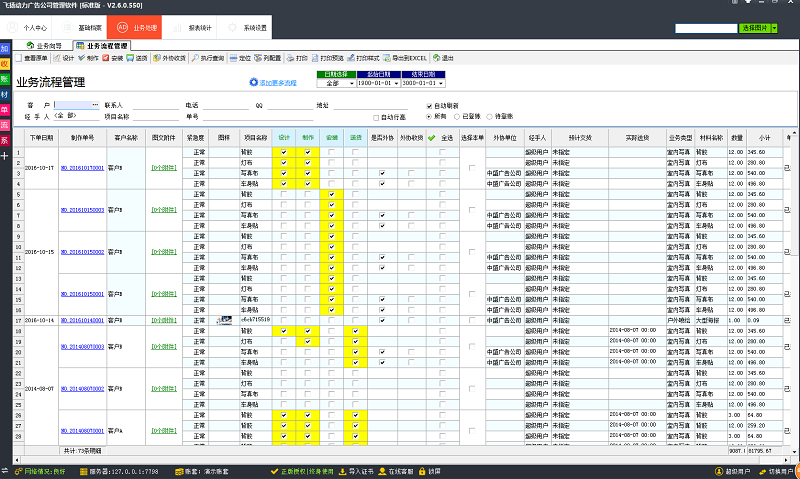800x479 pixels.
Task: Click the 退出 (exit) toolbar icon
Action: (445, 59)
